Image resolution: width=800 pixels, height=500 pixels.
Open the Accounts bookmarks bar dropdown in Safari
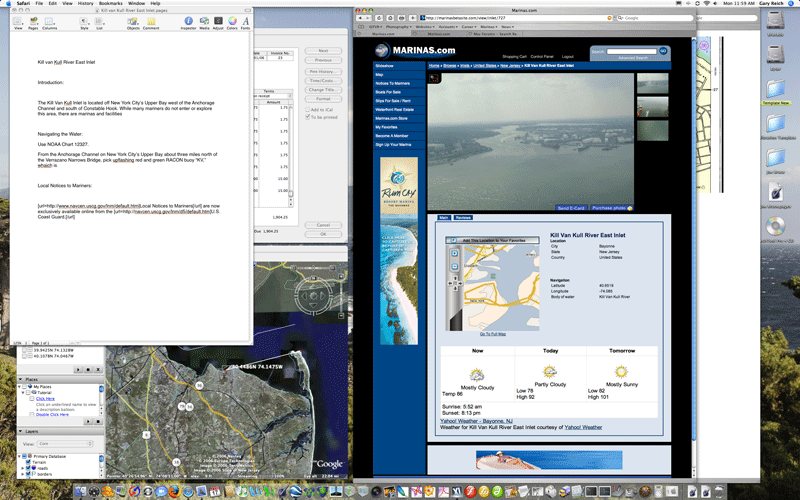tap(448, 27)
